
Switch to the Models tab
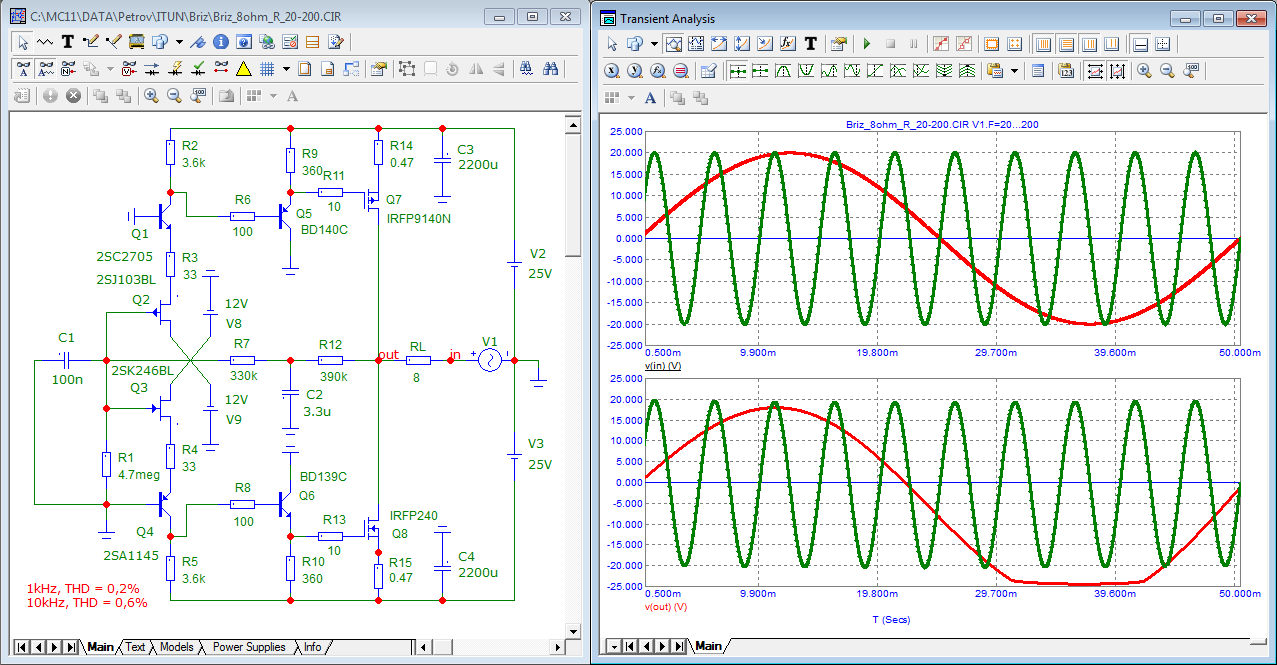pyautogui.click(x=176, y=647)
